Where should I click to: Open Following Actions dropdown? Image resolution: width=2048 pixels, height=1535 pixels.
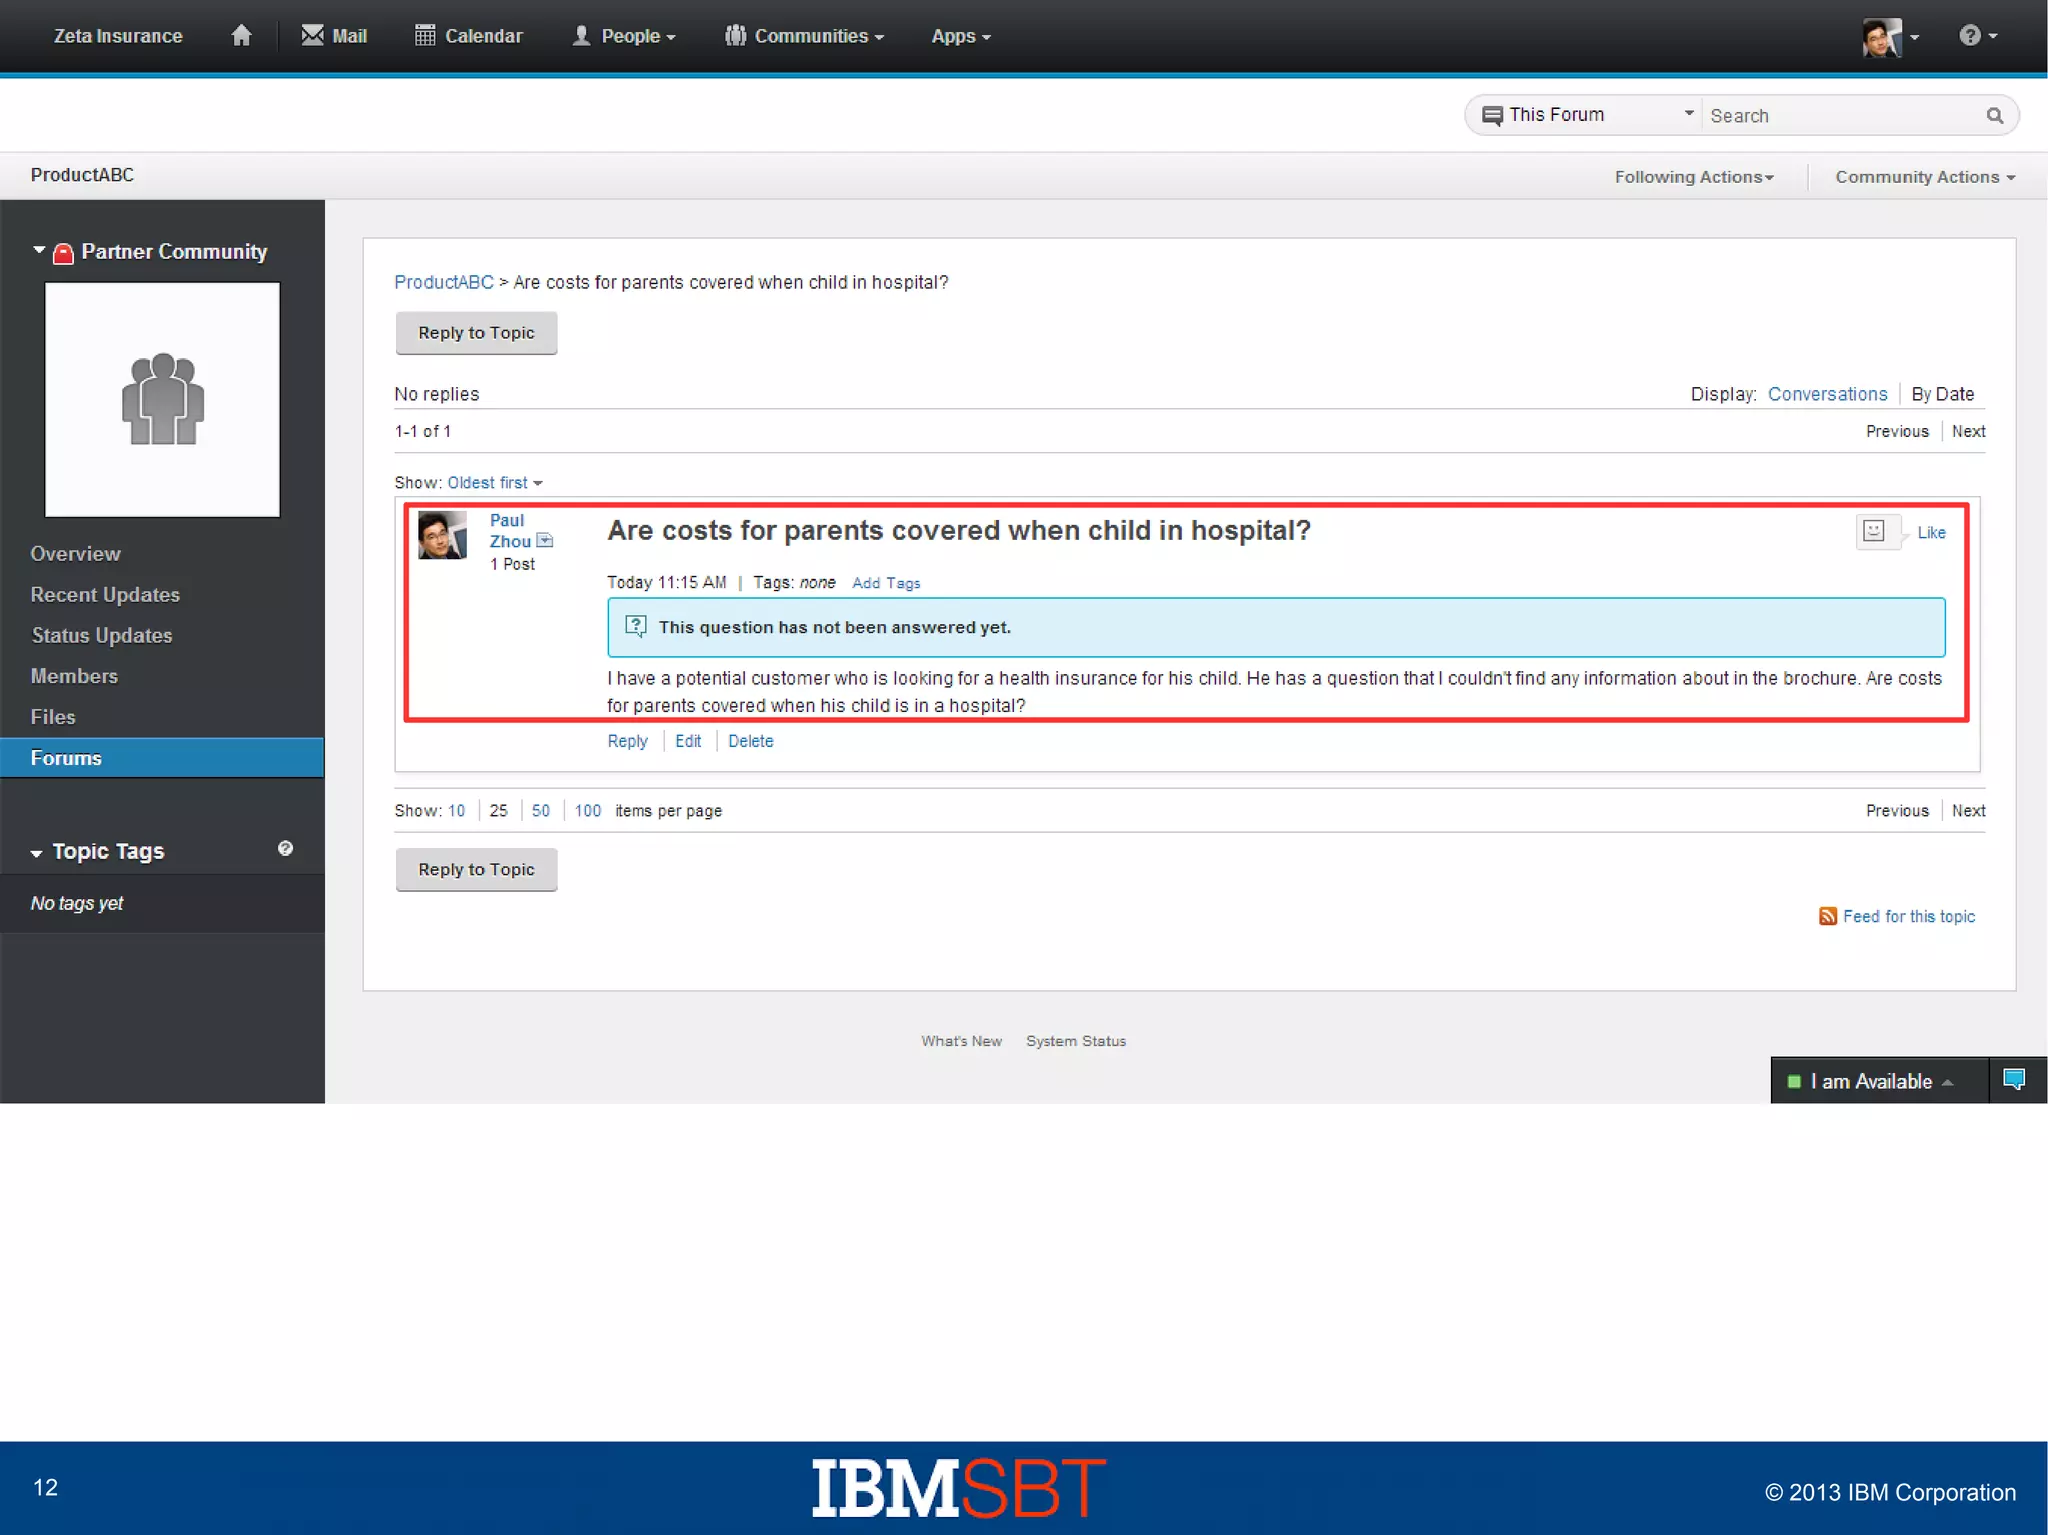click(1694, 177)
